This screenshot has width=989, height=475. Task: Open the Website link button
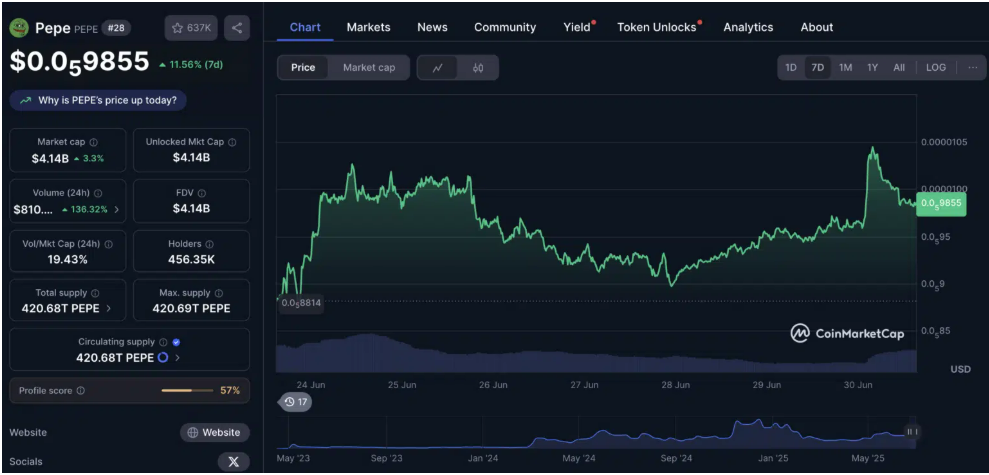pos(215,433)
